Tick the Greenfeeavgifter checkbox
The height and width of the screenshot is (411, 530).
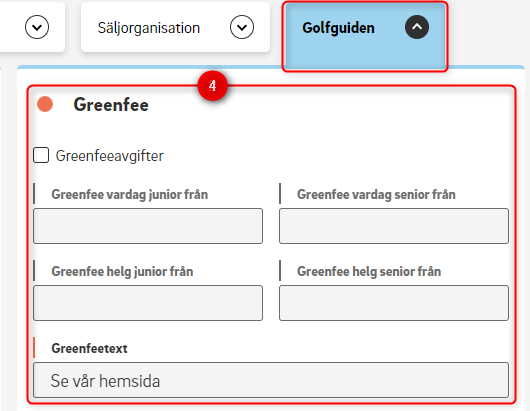pos(41,155)
